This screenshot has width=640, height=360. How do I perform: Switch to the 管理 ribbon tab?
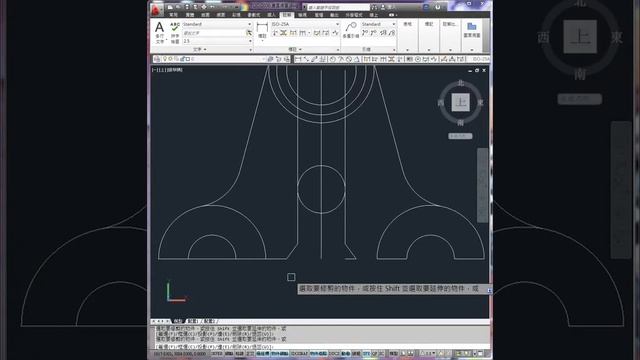pos(318,15)
